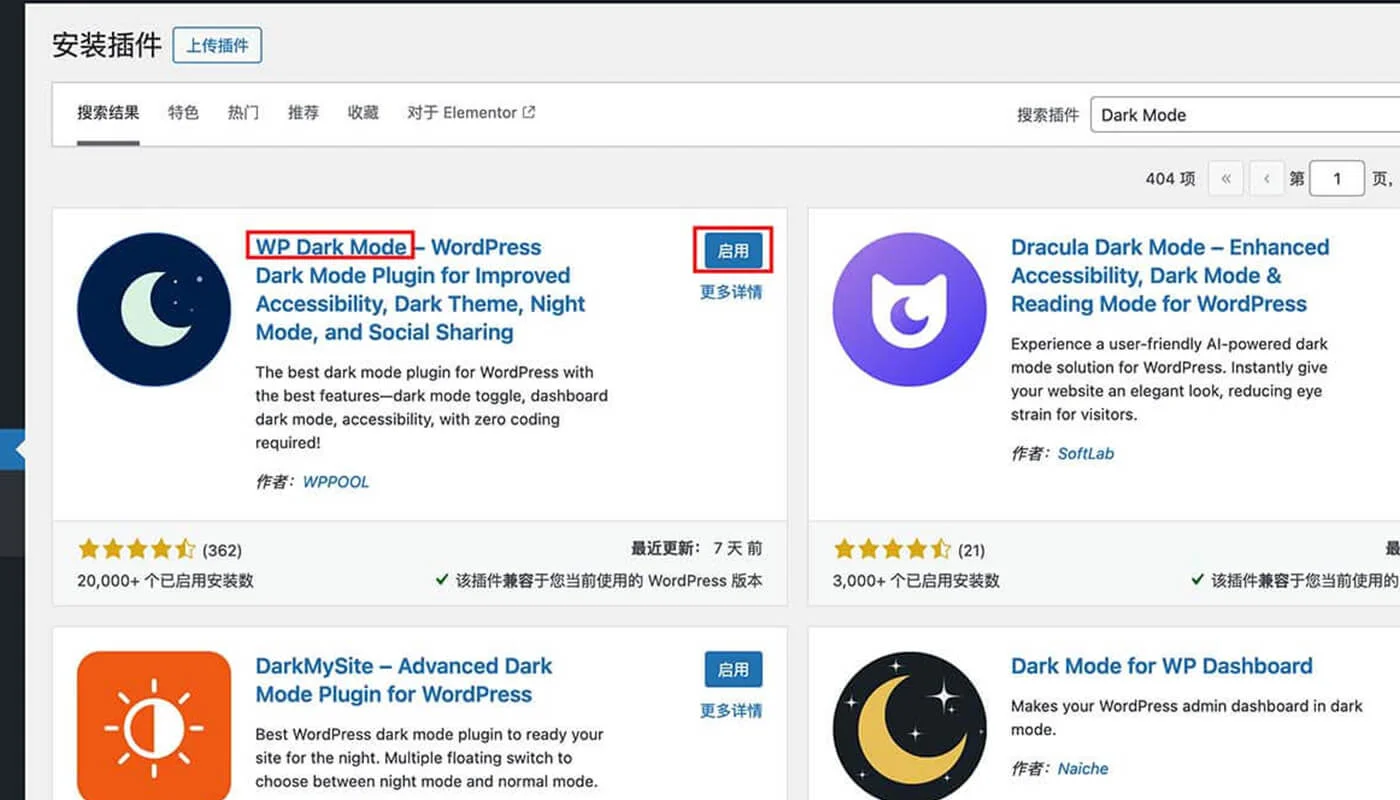
Task: Open 更多详情 for WP Dark Mode
Action: tap(731, 291)
